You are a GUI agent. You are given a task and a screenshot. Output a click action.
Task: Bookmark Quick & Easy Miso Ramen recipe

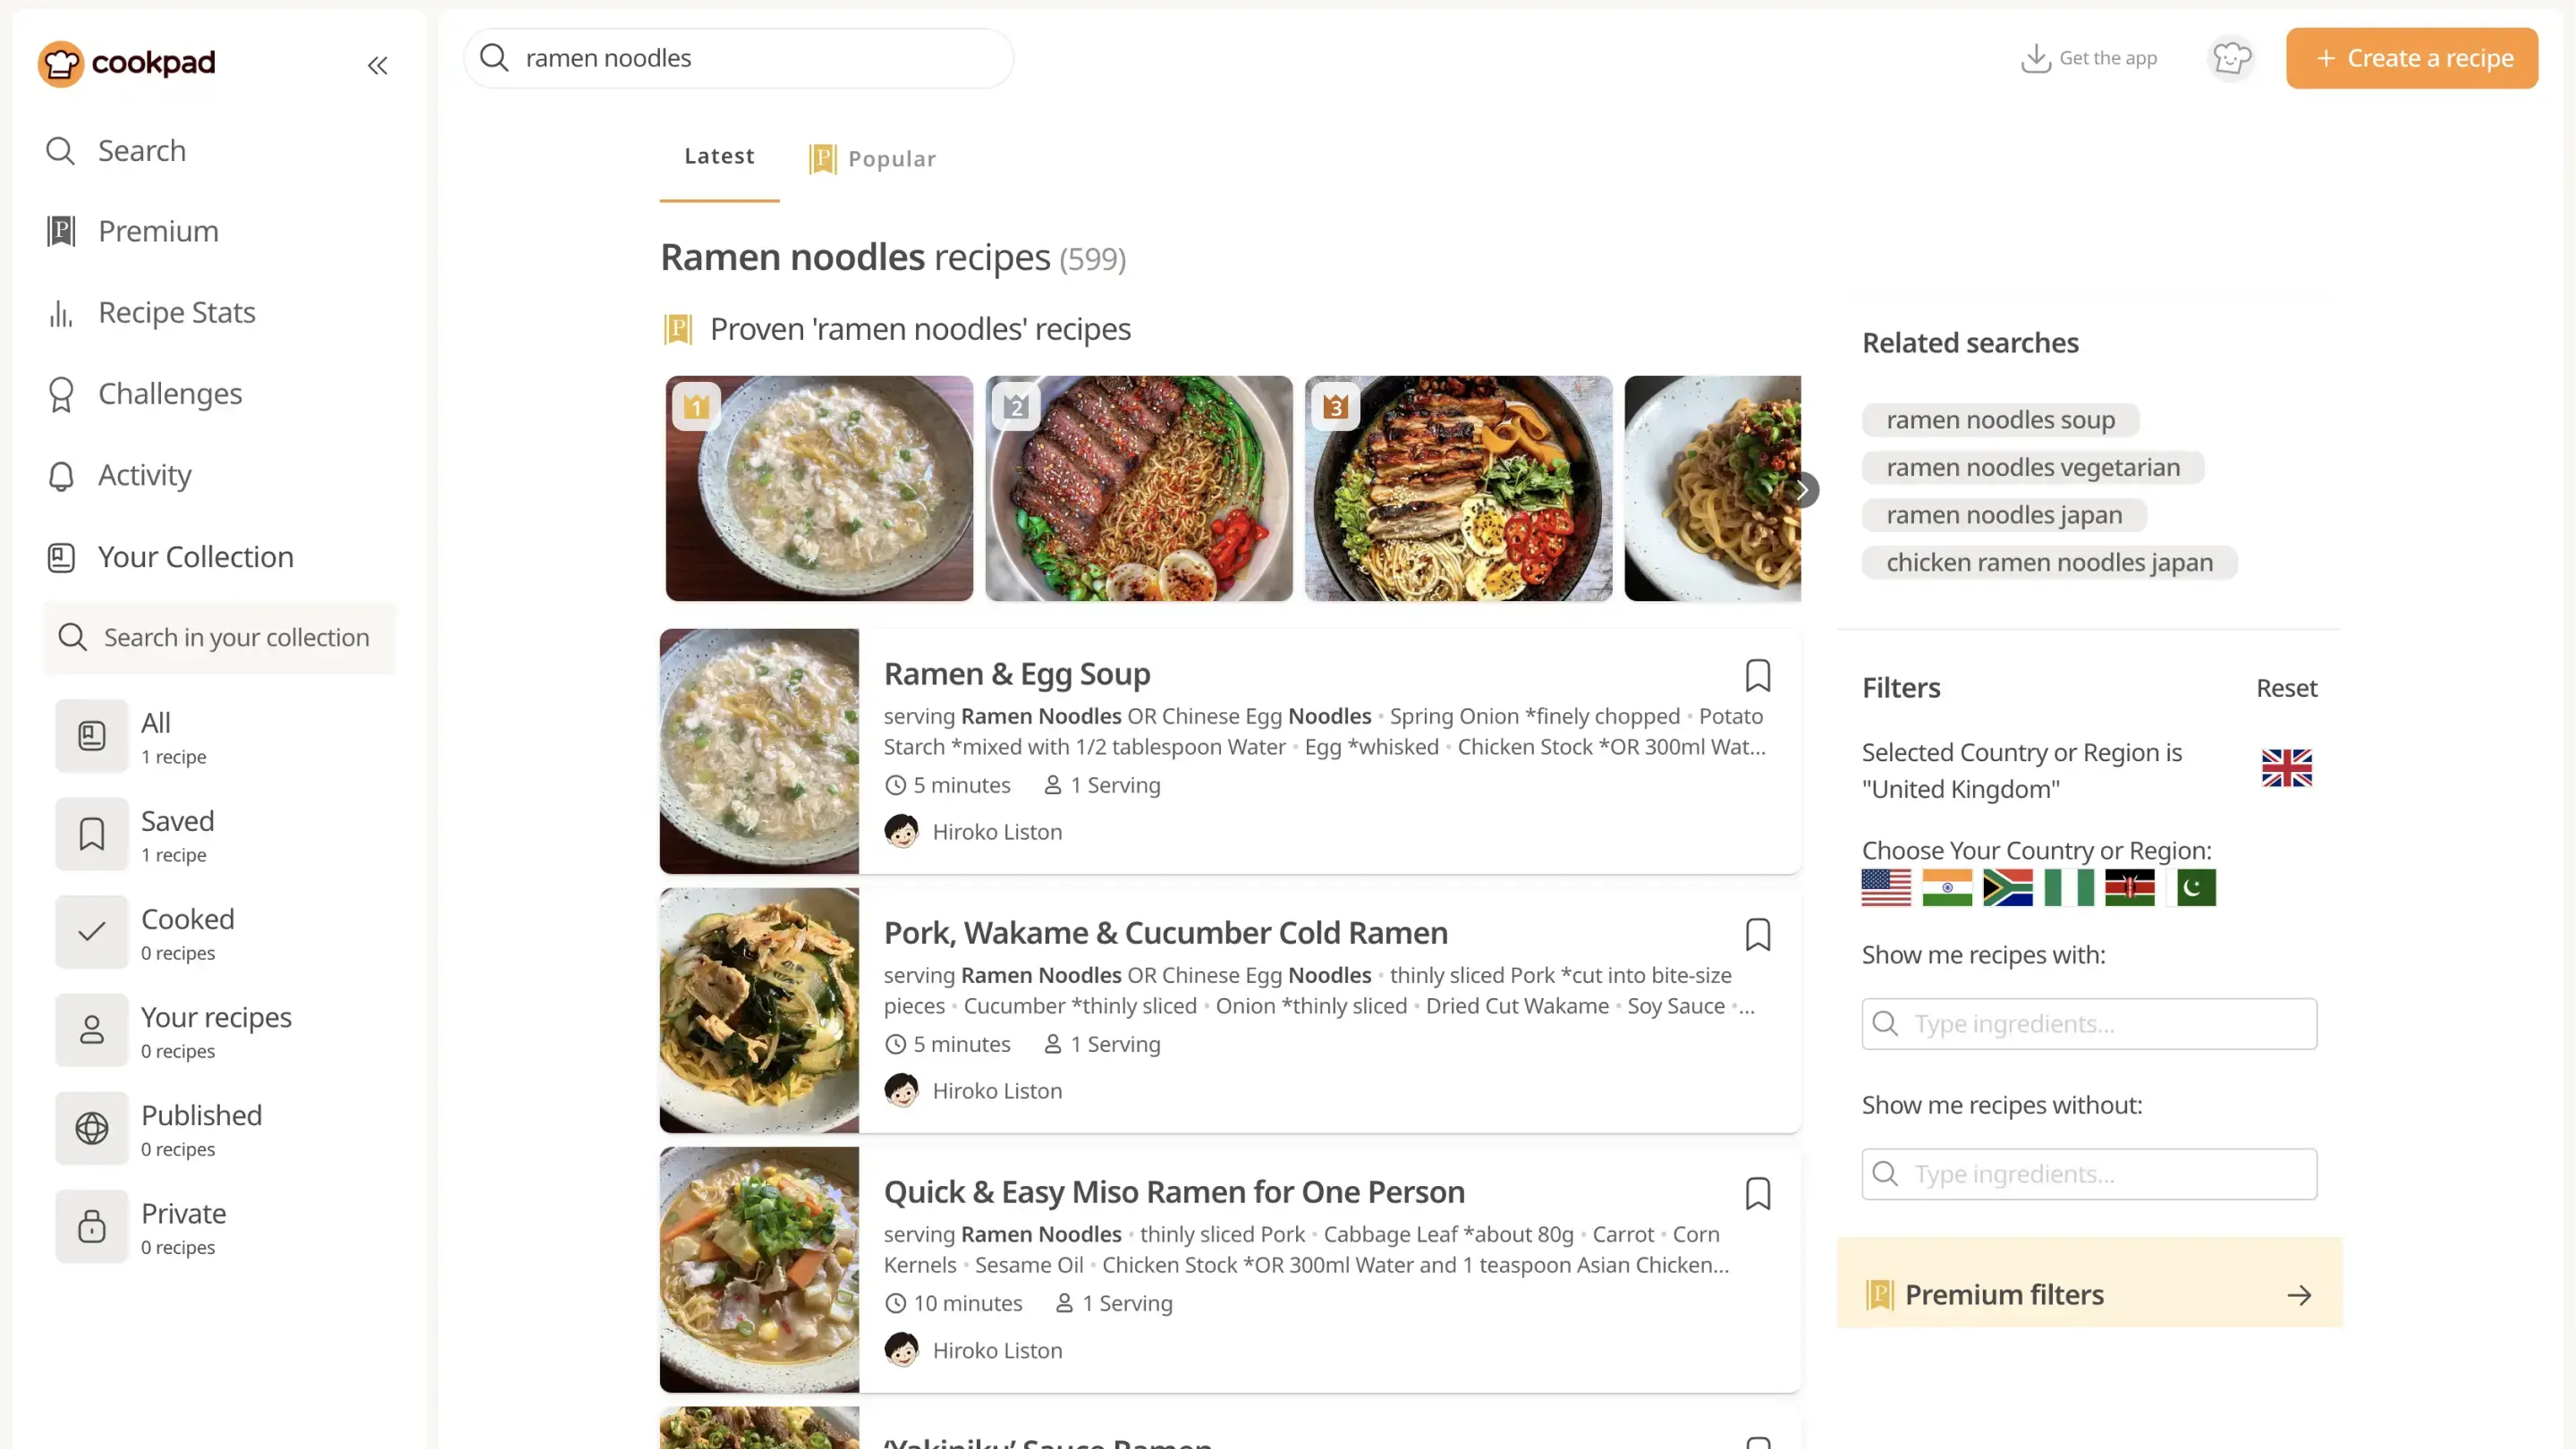pos(1757,1194)
